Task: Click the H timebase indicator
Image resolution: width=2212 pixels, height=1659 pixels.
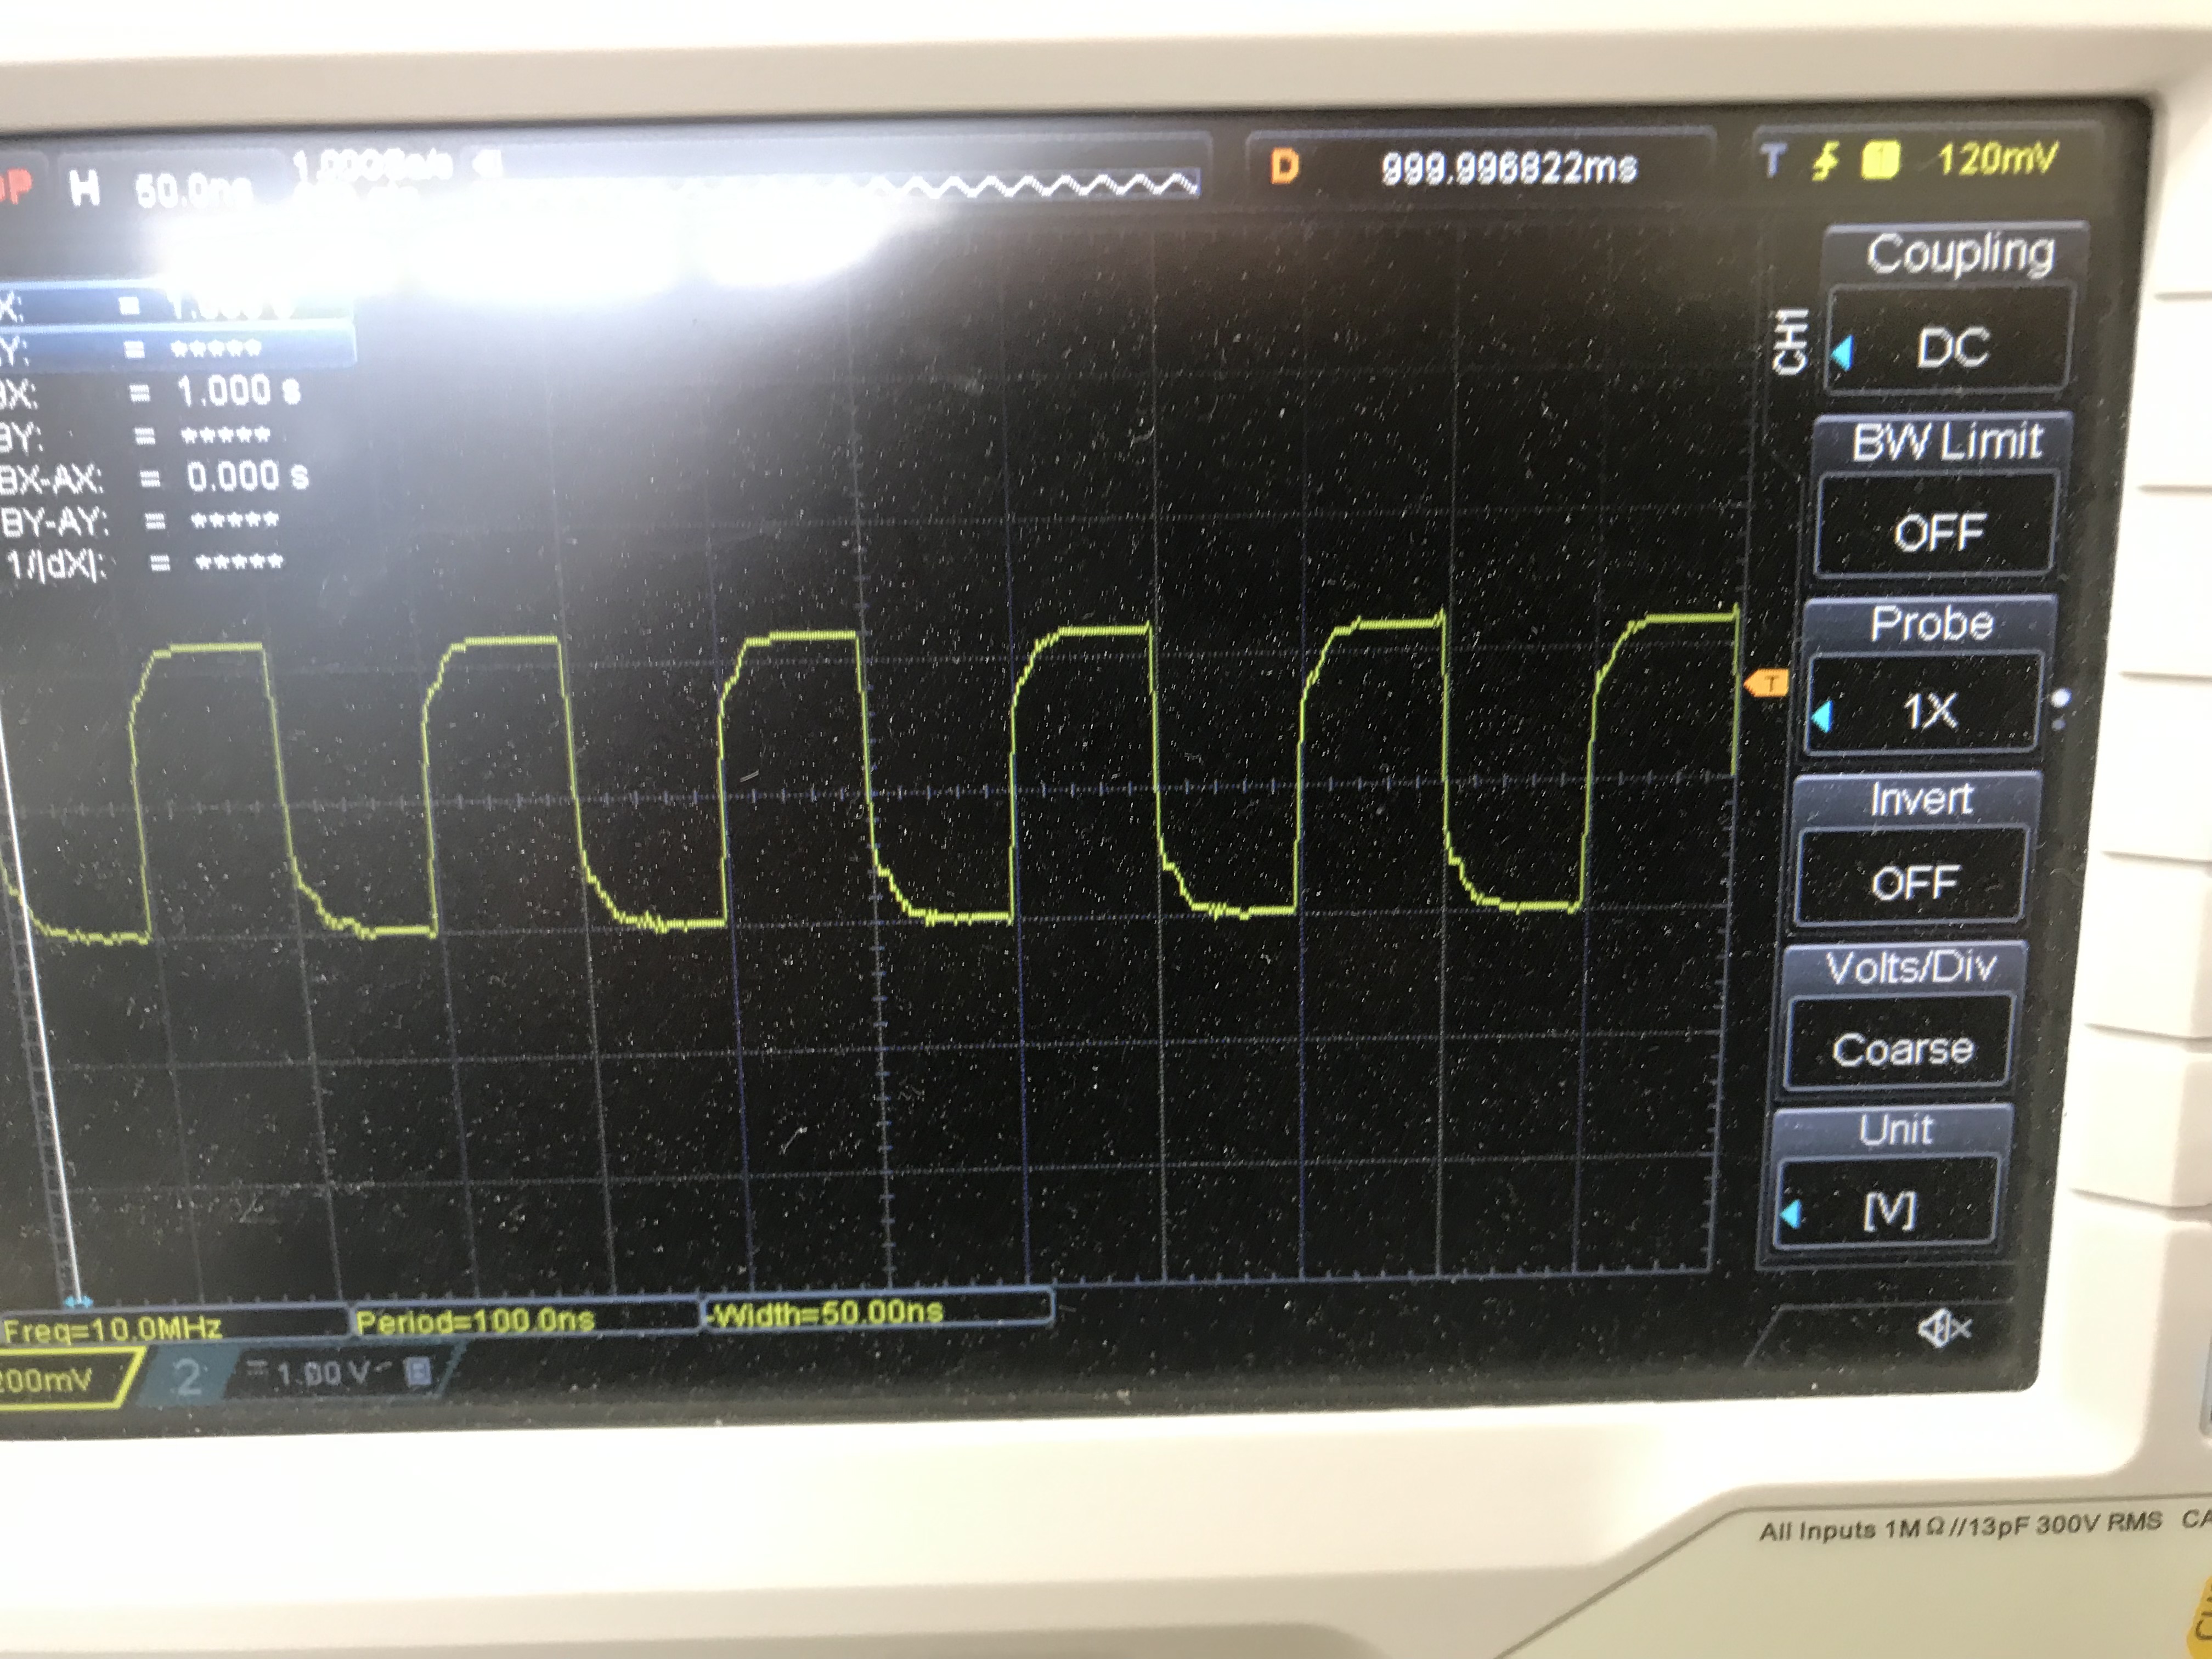Action: tap(84, 187)
